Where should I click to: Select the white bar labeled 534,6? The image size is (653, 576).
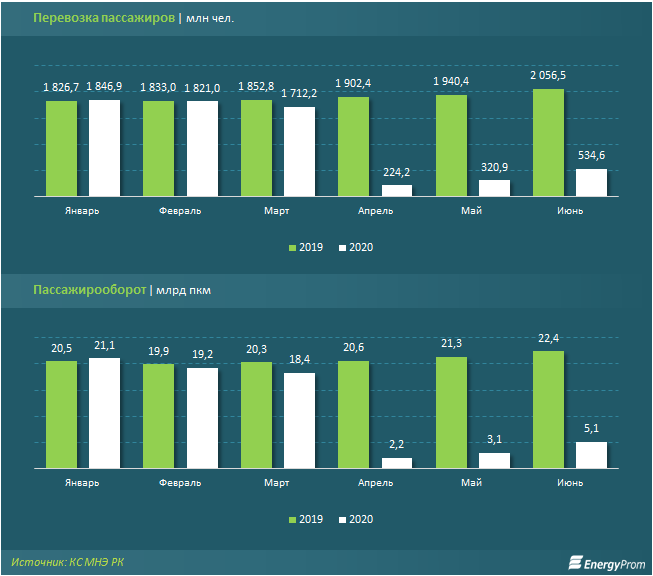pos(591,182)
